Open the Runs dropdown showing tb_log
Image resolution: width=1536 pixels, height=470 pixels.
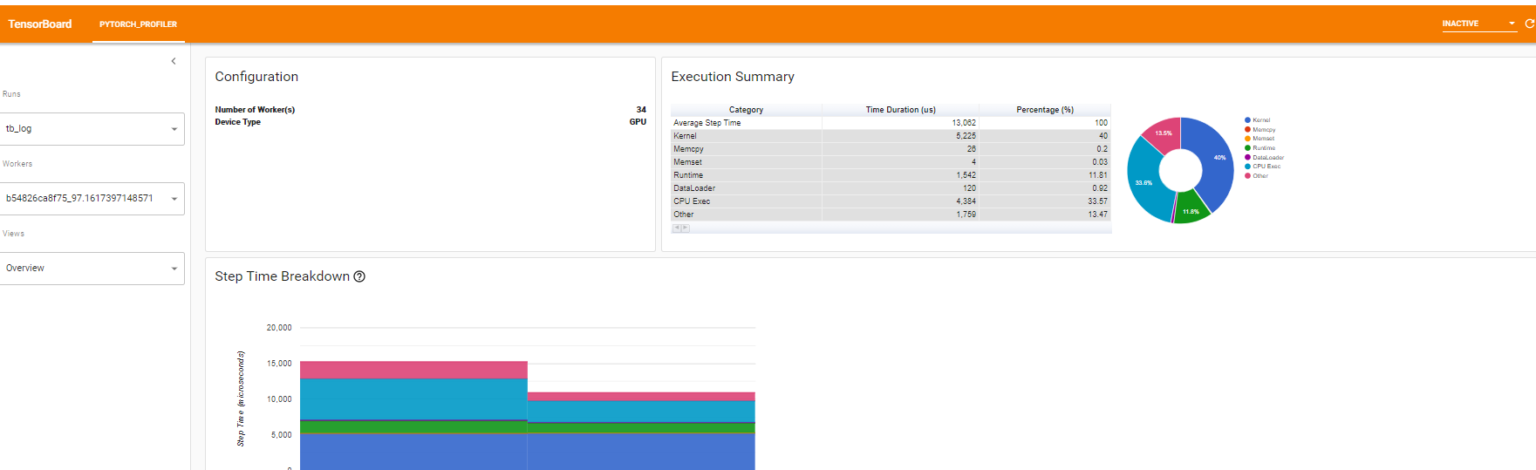tap(92, 129)
